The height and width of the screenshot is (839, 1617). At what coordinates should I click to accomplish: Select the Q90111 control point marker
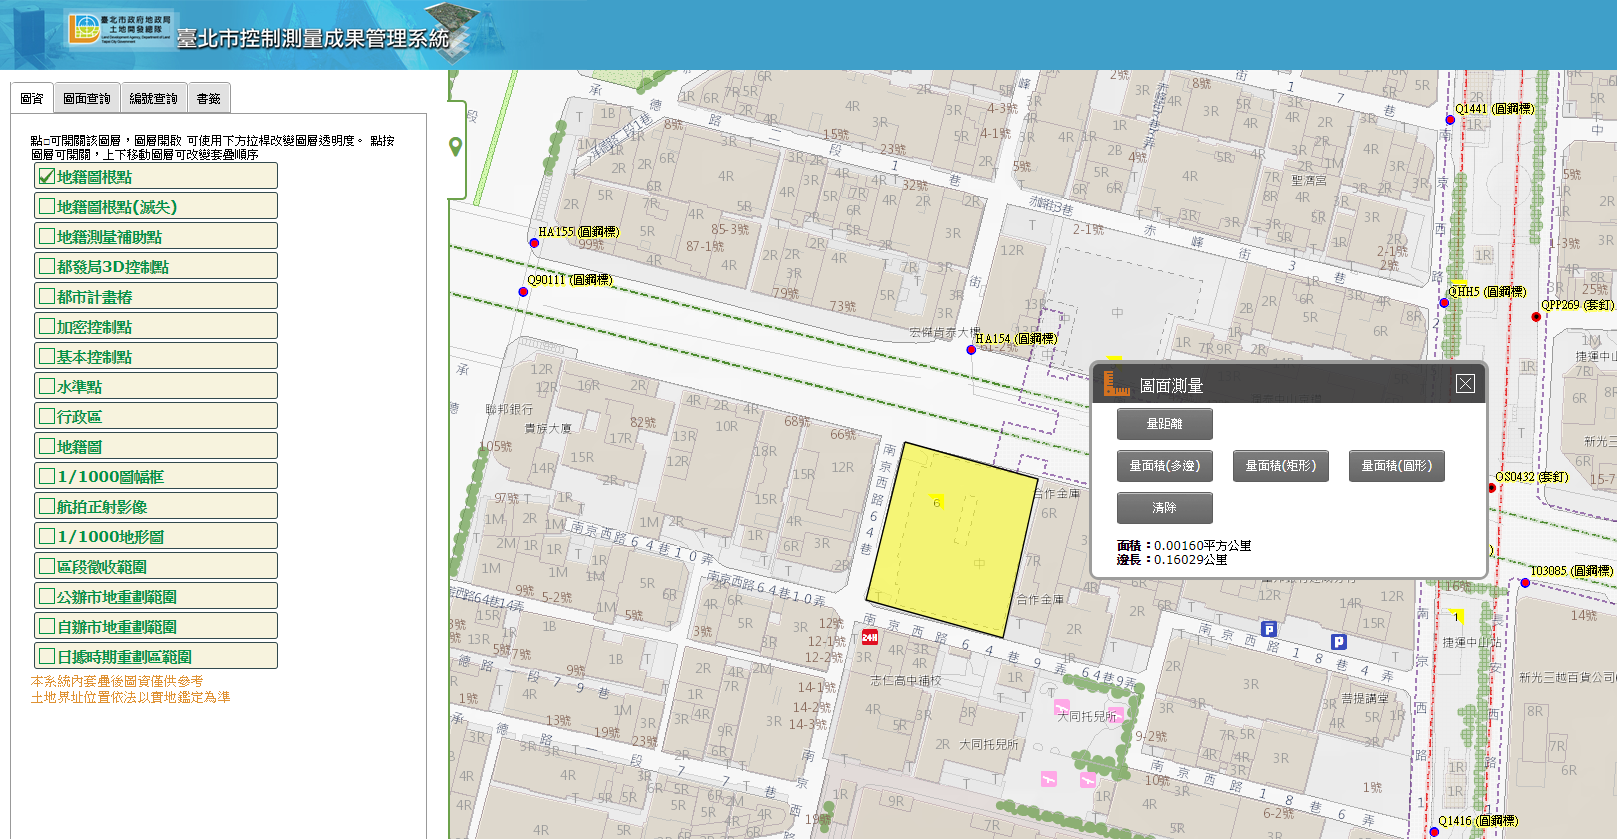tap(523, 292)
